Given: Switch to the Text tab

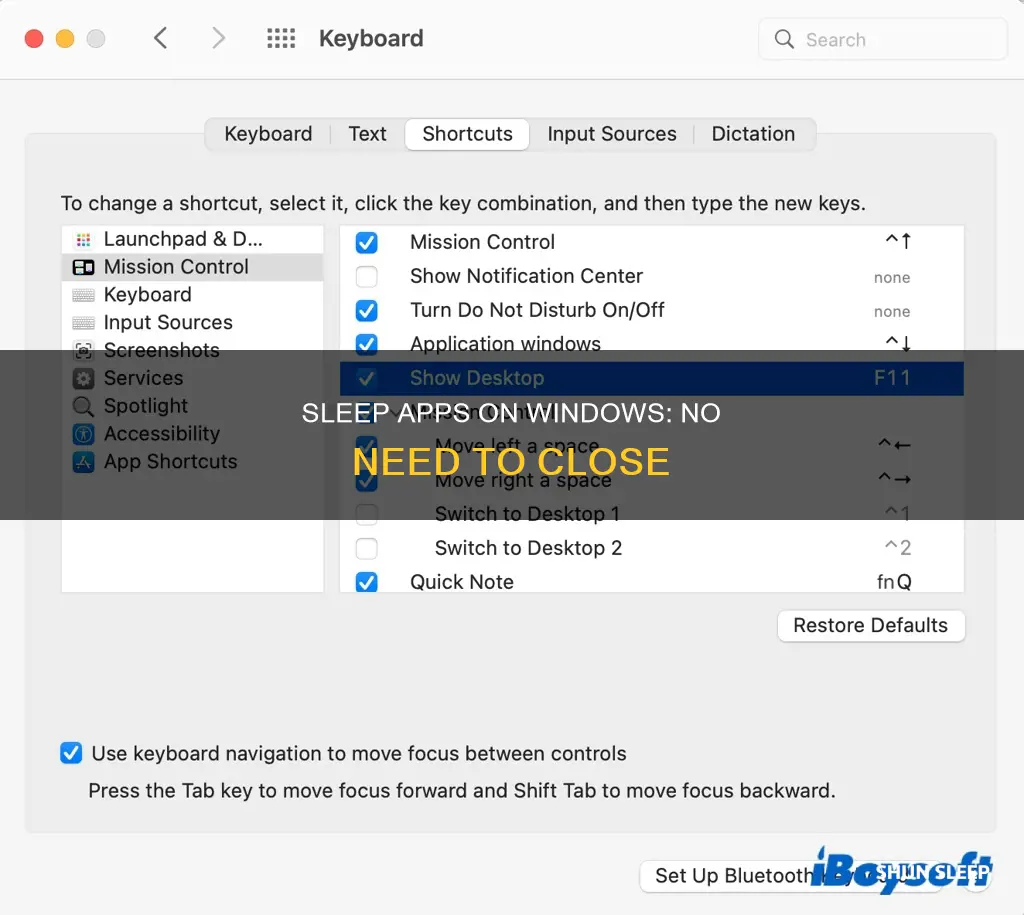Looking at the screenshot, I should tap(367, 134).
